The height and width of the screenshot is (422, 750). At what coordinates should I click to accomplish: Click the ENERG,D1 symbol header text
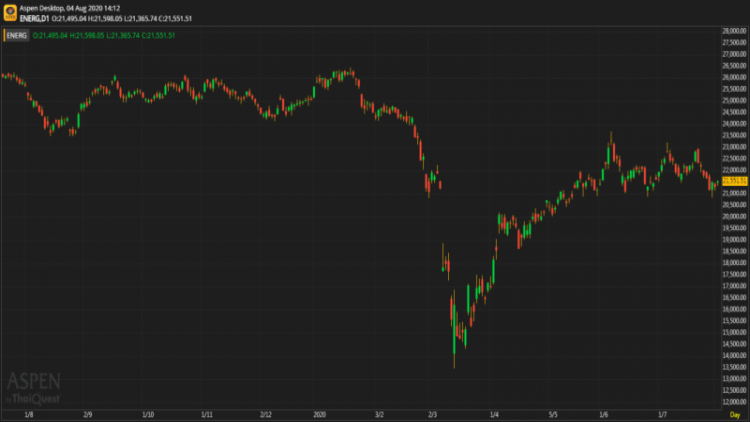coord(34,19)
